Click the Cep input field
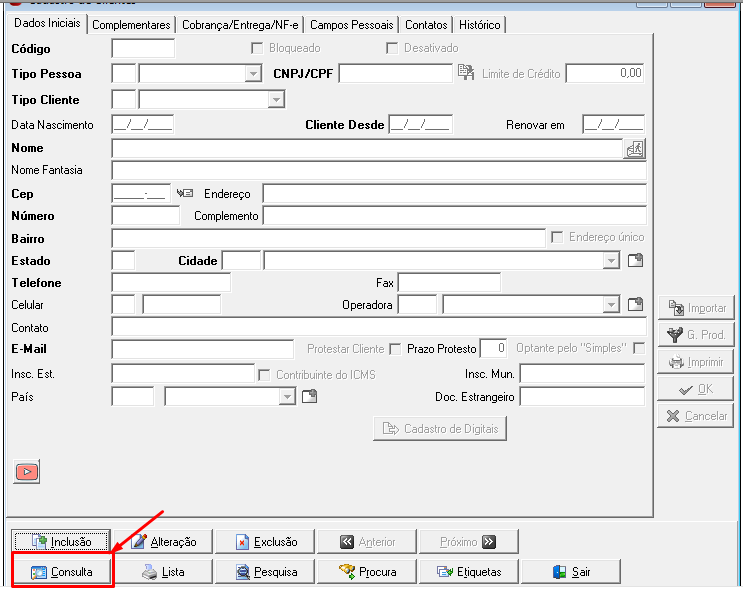This screenshot has height=589, width=743. (x=141, y=193)
